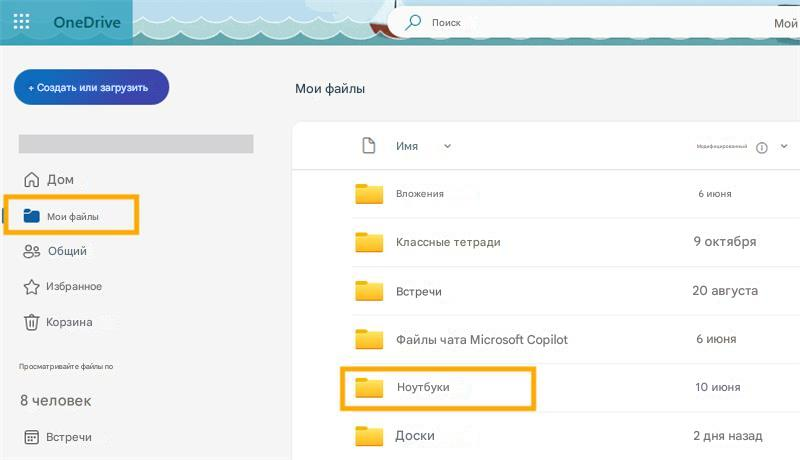Click the Мои файлы page heading
The height and width of the screenshot is (460, 800).
(x=330, y=89)
